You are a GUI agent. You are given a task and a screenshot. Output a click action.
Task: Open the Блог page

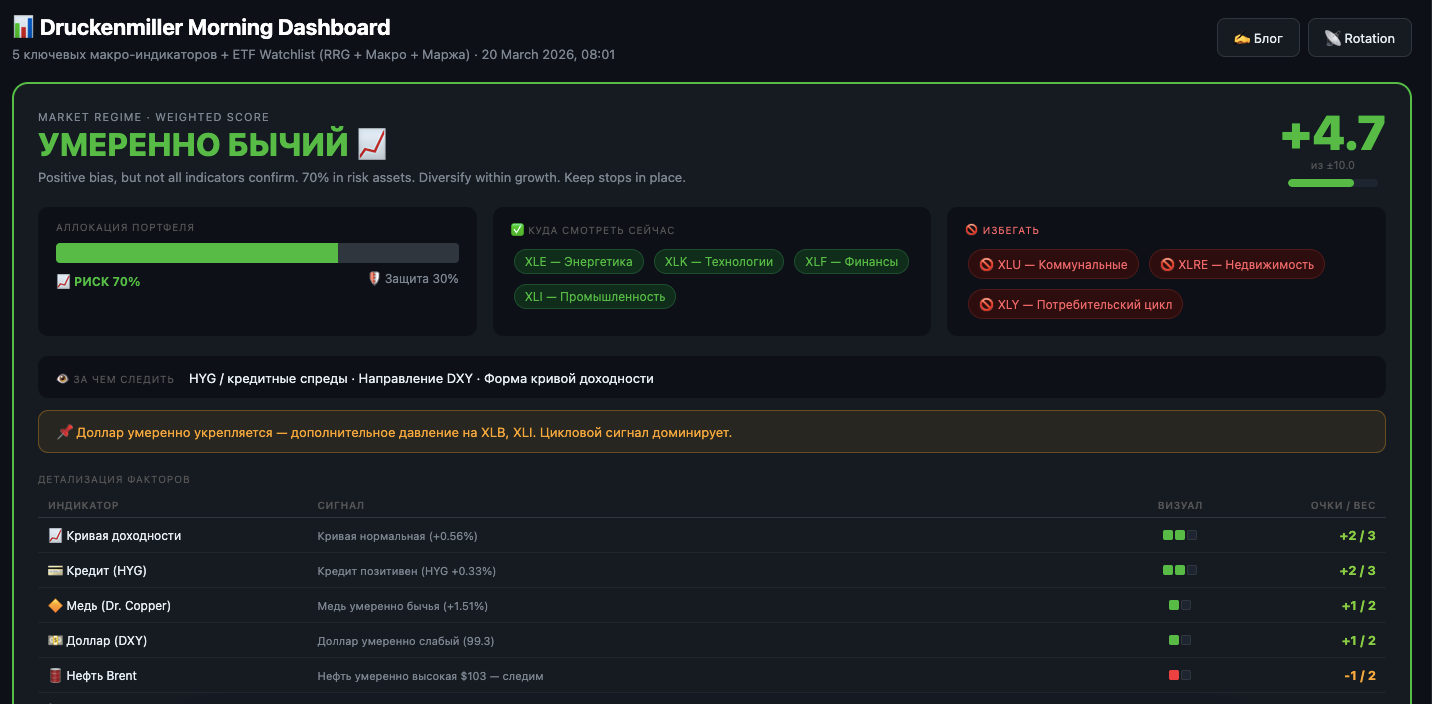1258,38
